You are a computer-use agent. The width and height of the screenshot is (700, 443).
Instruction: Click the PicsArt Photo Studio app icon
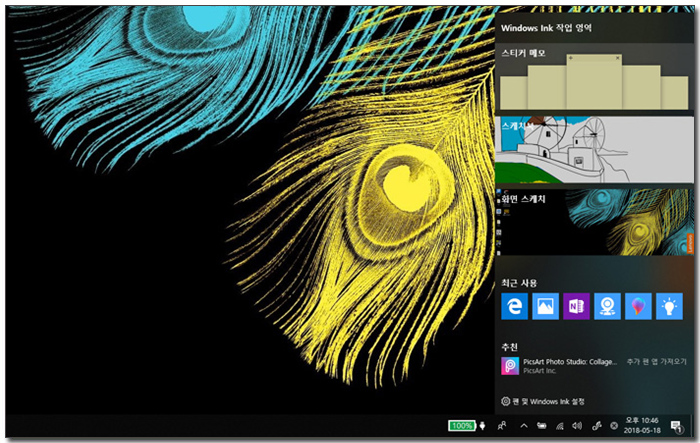(x=510, y=366)
